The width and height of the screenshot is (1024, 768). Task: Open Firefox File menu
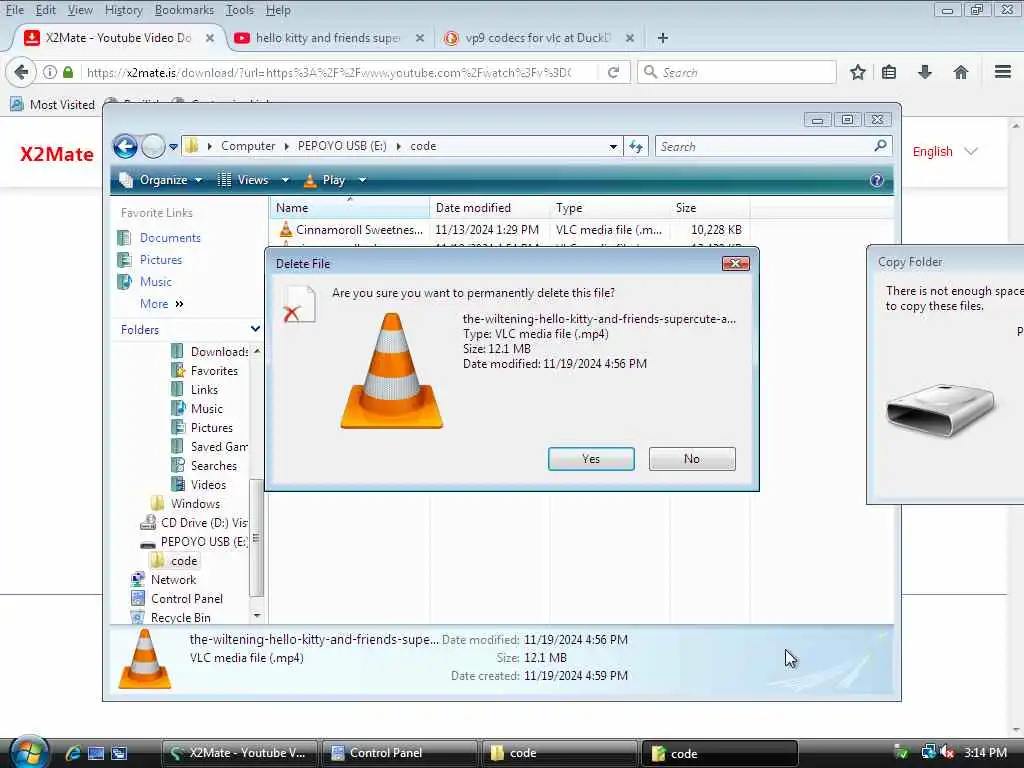(x=14, y=10)
